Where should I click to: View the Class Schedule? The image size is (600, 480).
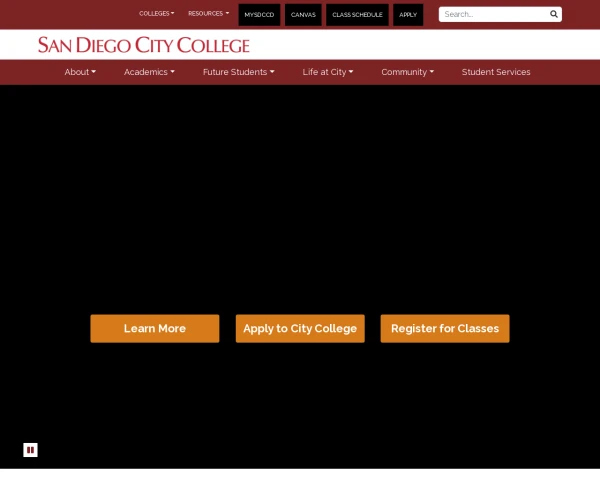[x=357, y=15]
